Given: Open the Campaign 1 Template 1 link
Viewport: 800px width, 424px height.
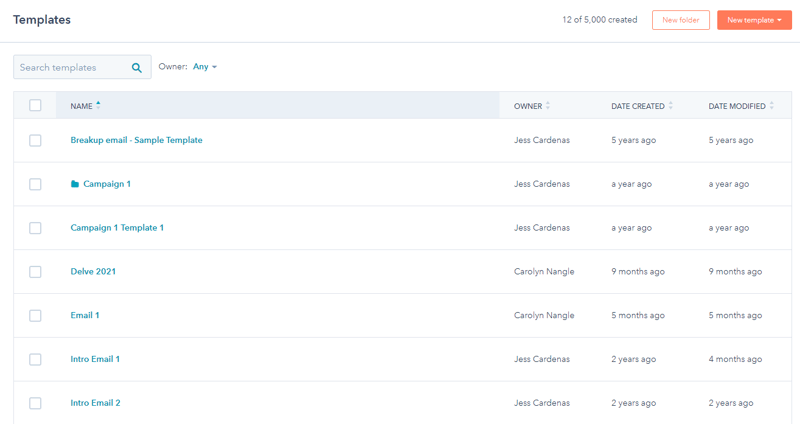Looking at the screenshot, I should [117, 228].
